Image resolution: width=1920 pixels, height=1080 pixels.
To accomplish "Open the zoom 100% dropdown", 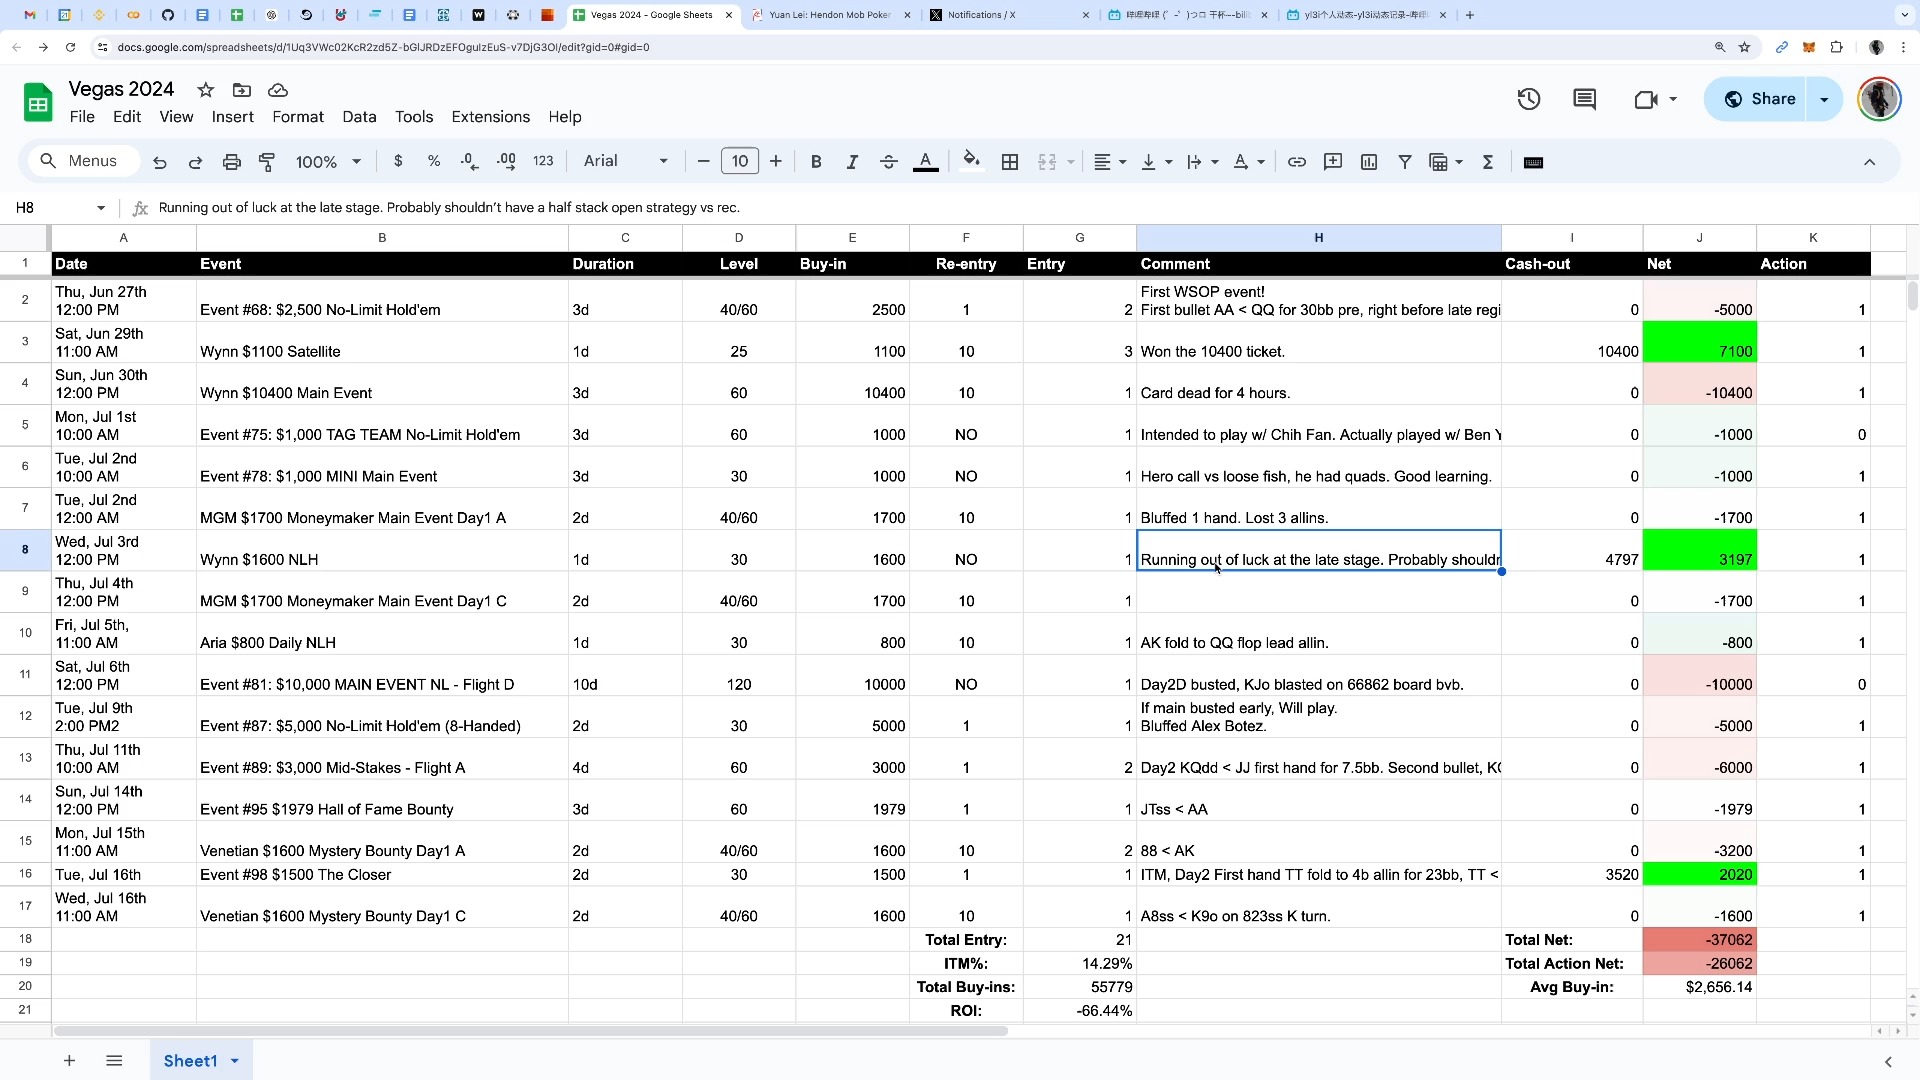I will pyautogui.click(x=328, y=162).
